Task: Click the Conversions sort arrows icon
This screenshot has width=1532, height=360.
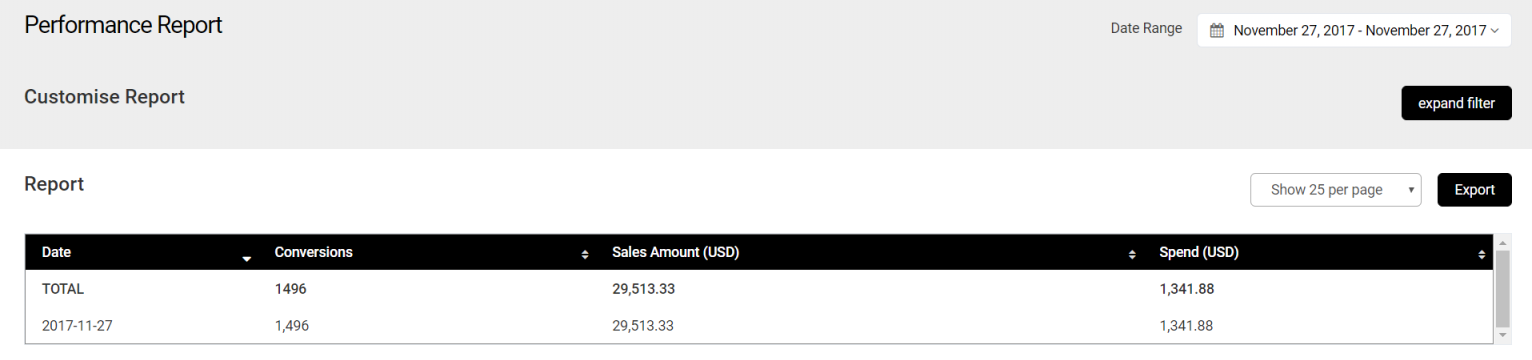Action: pos(585,256)
